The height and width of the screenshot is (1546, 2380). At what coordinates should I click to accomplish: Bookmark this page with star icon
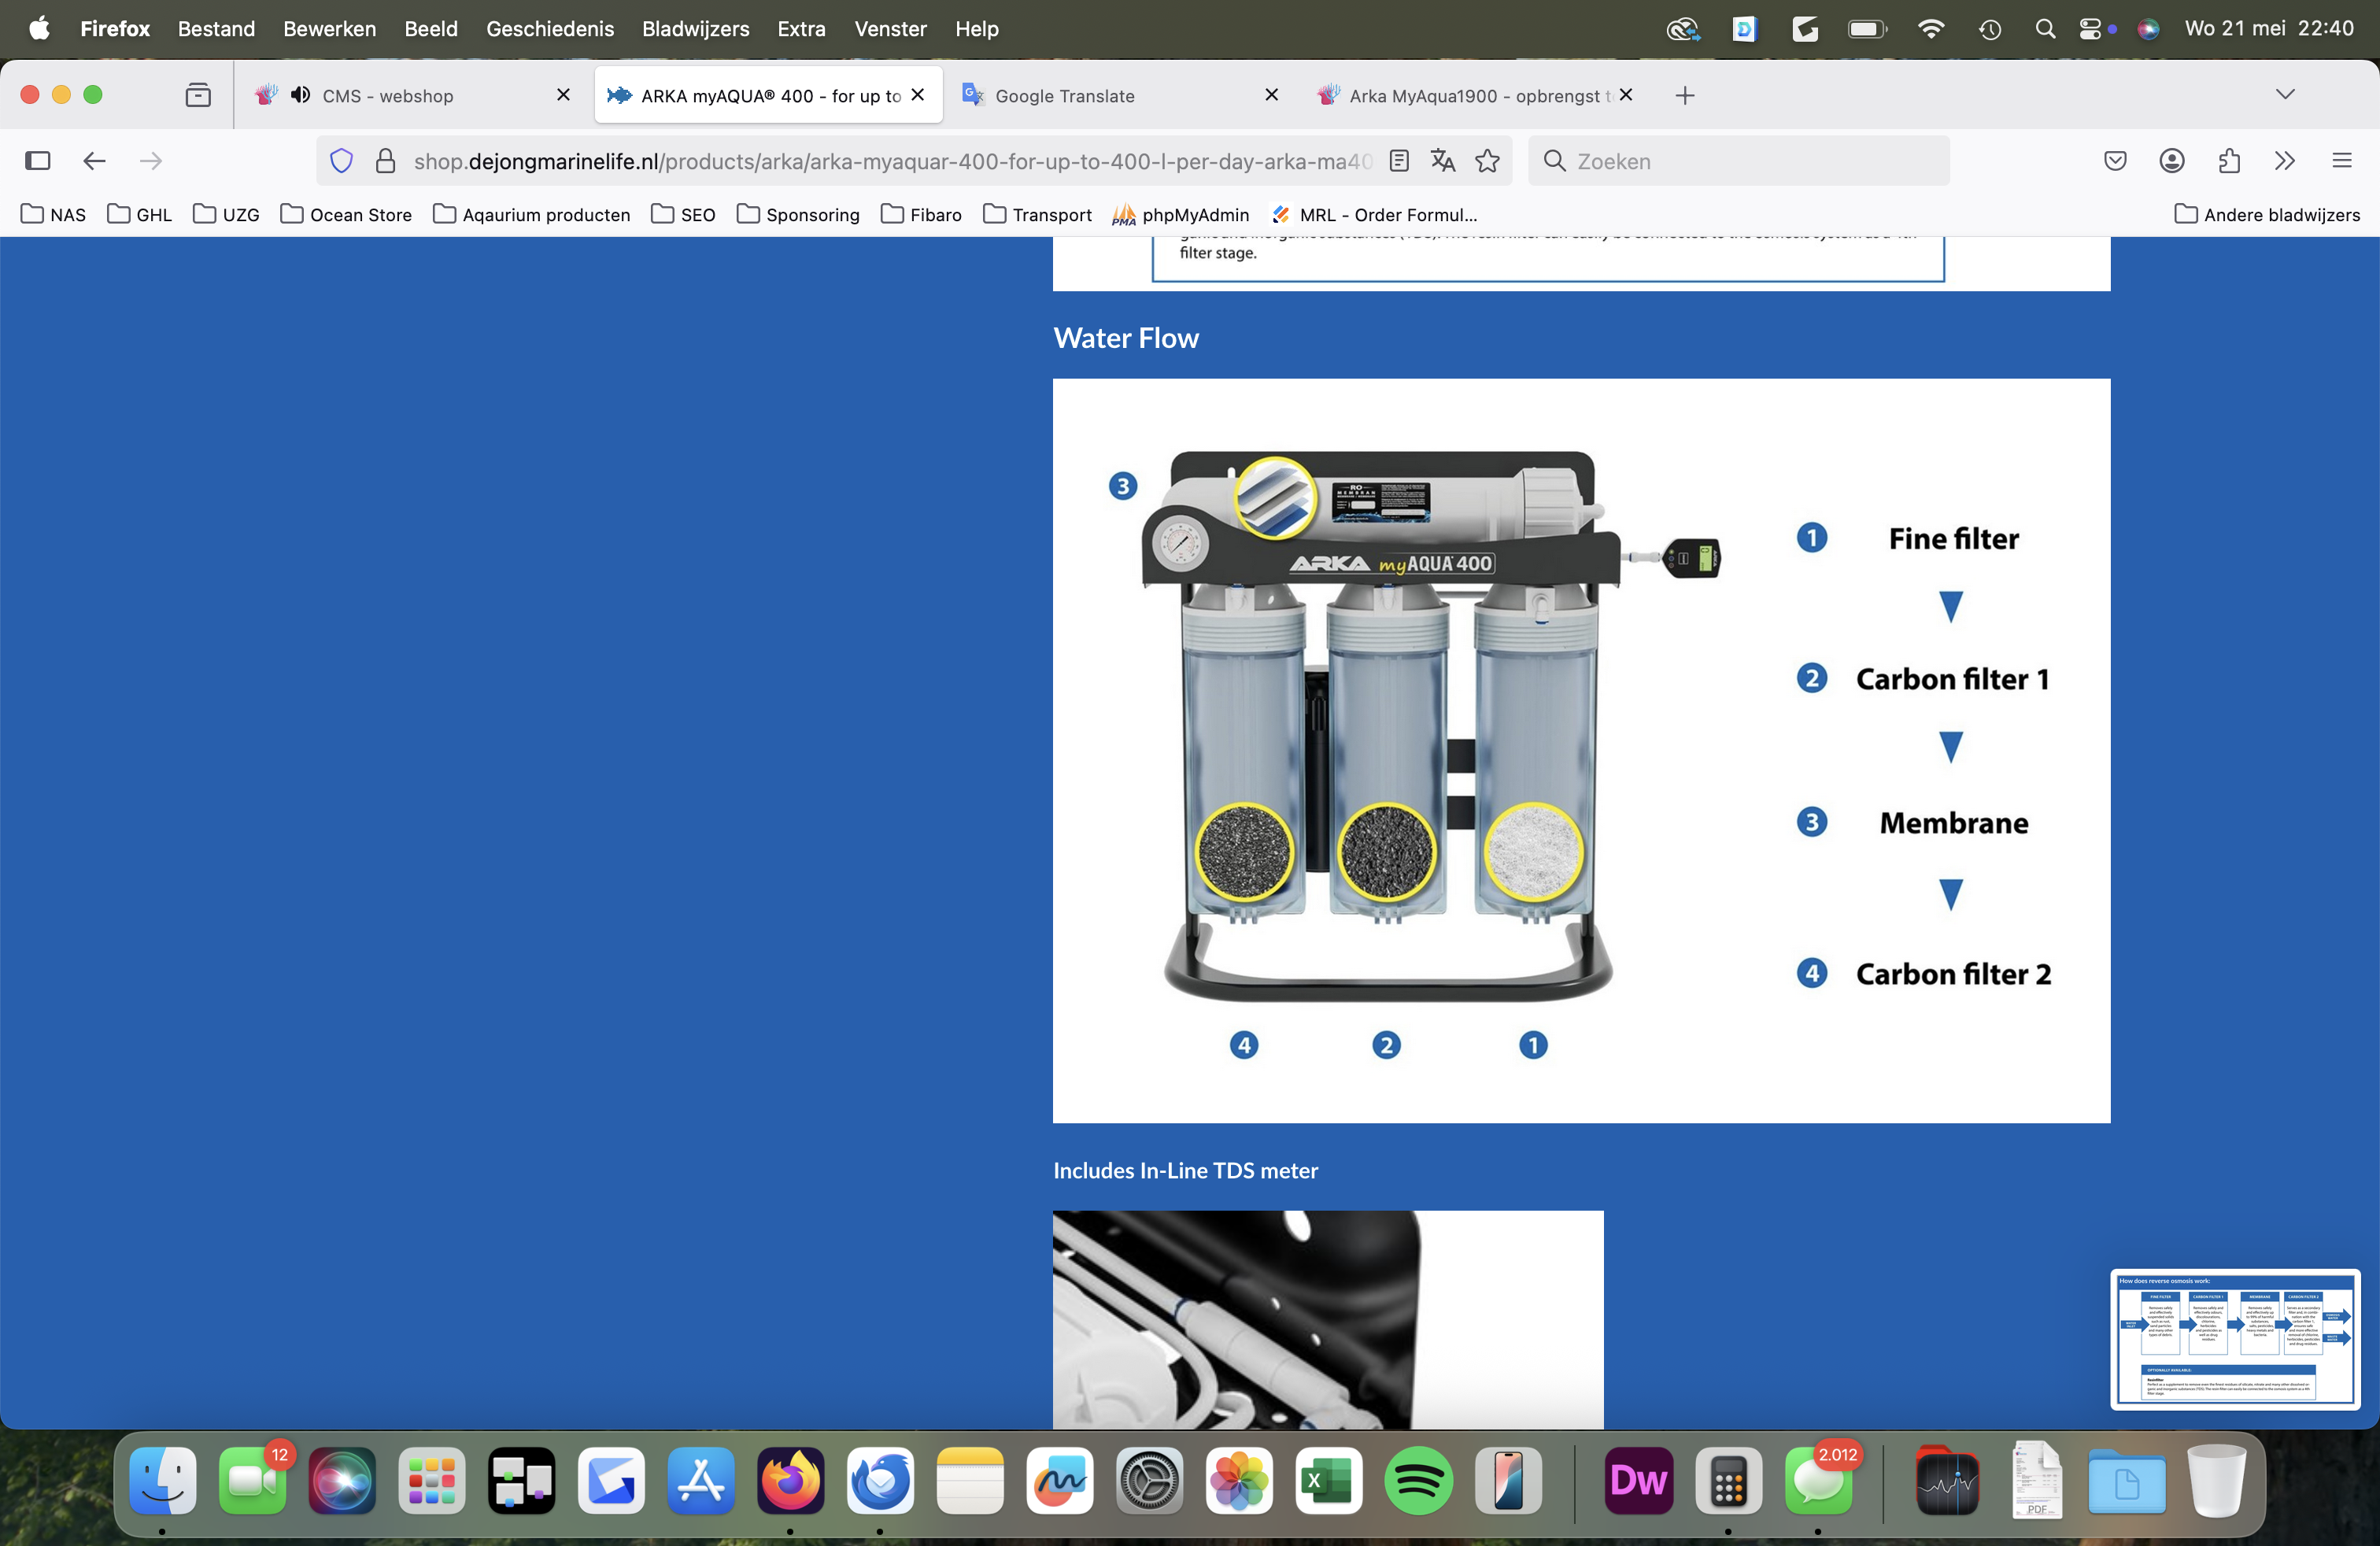(1487, 161)
